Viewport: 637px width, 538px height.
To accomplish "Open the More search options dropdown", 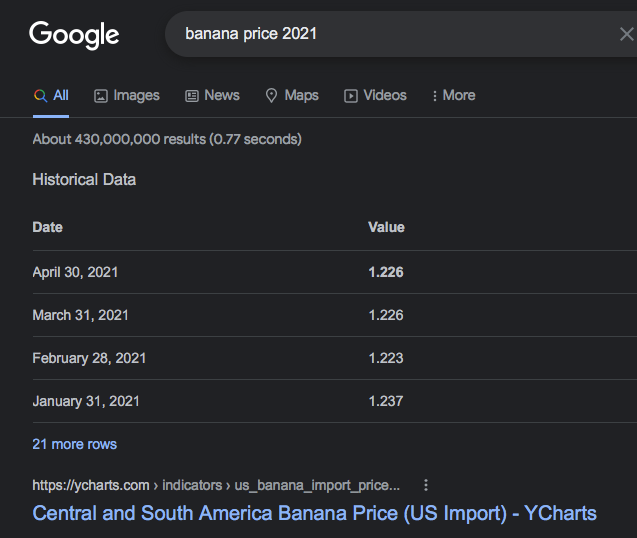I will [453, 96].
